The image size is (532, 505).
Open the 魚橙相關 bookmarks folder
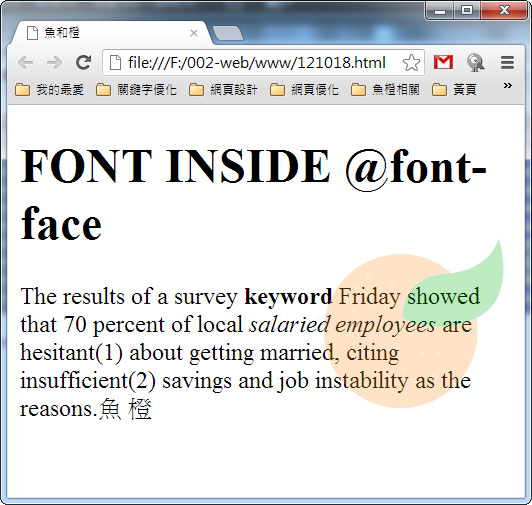(385, 90)
